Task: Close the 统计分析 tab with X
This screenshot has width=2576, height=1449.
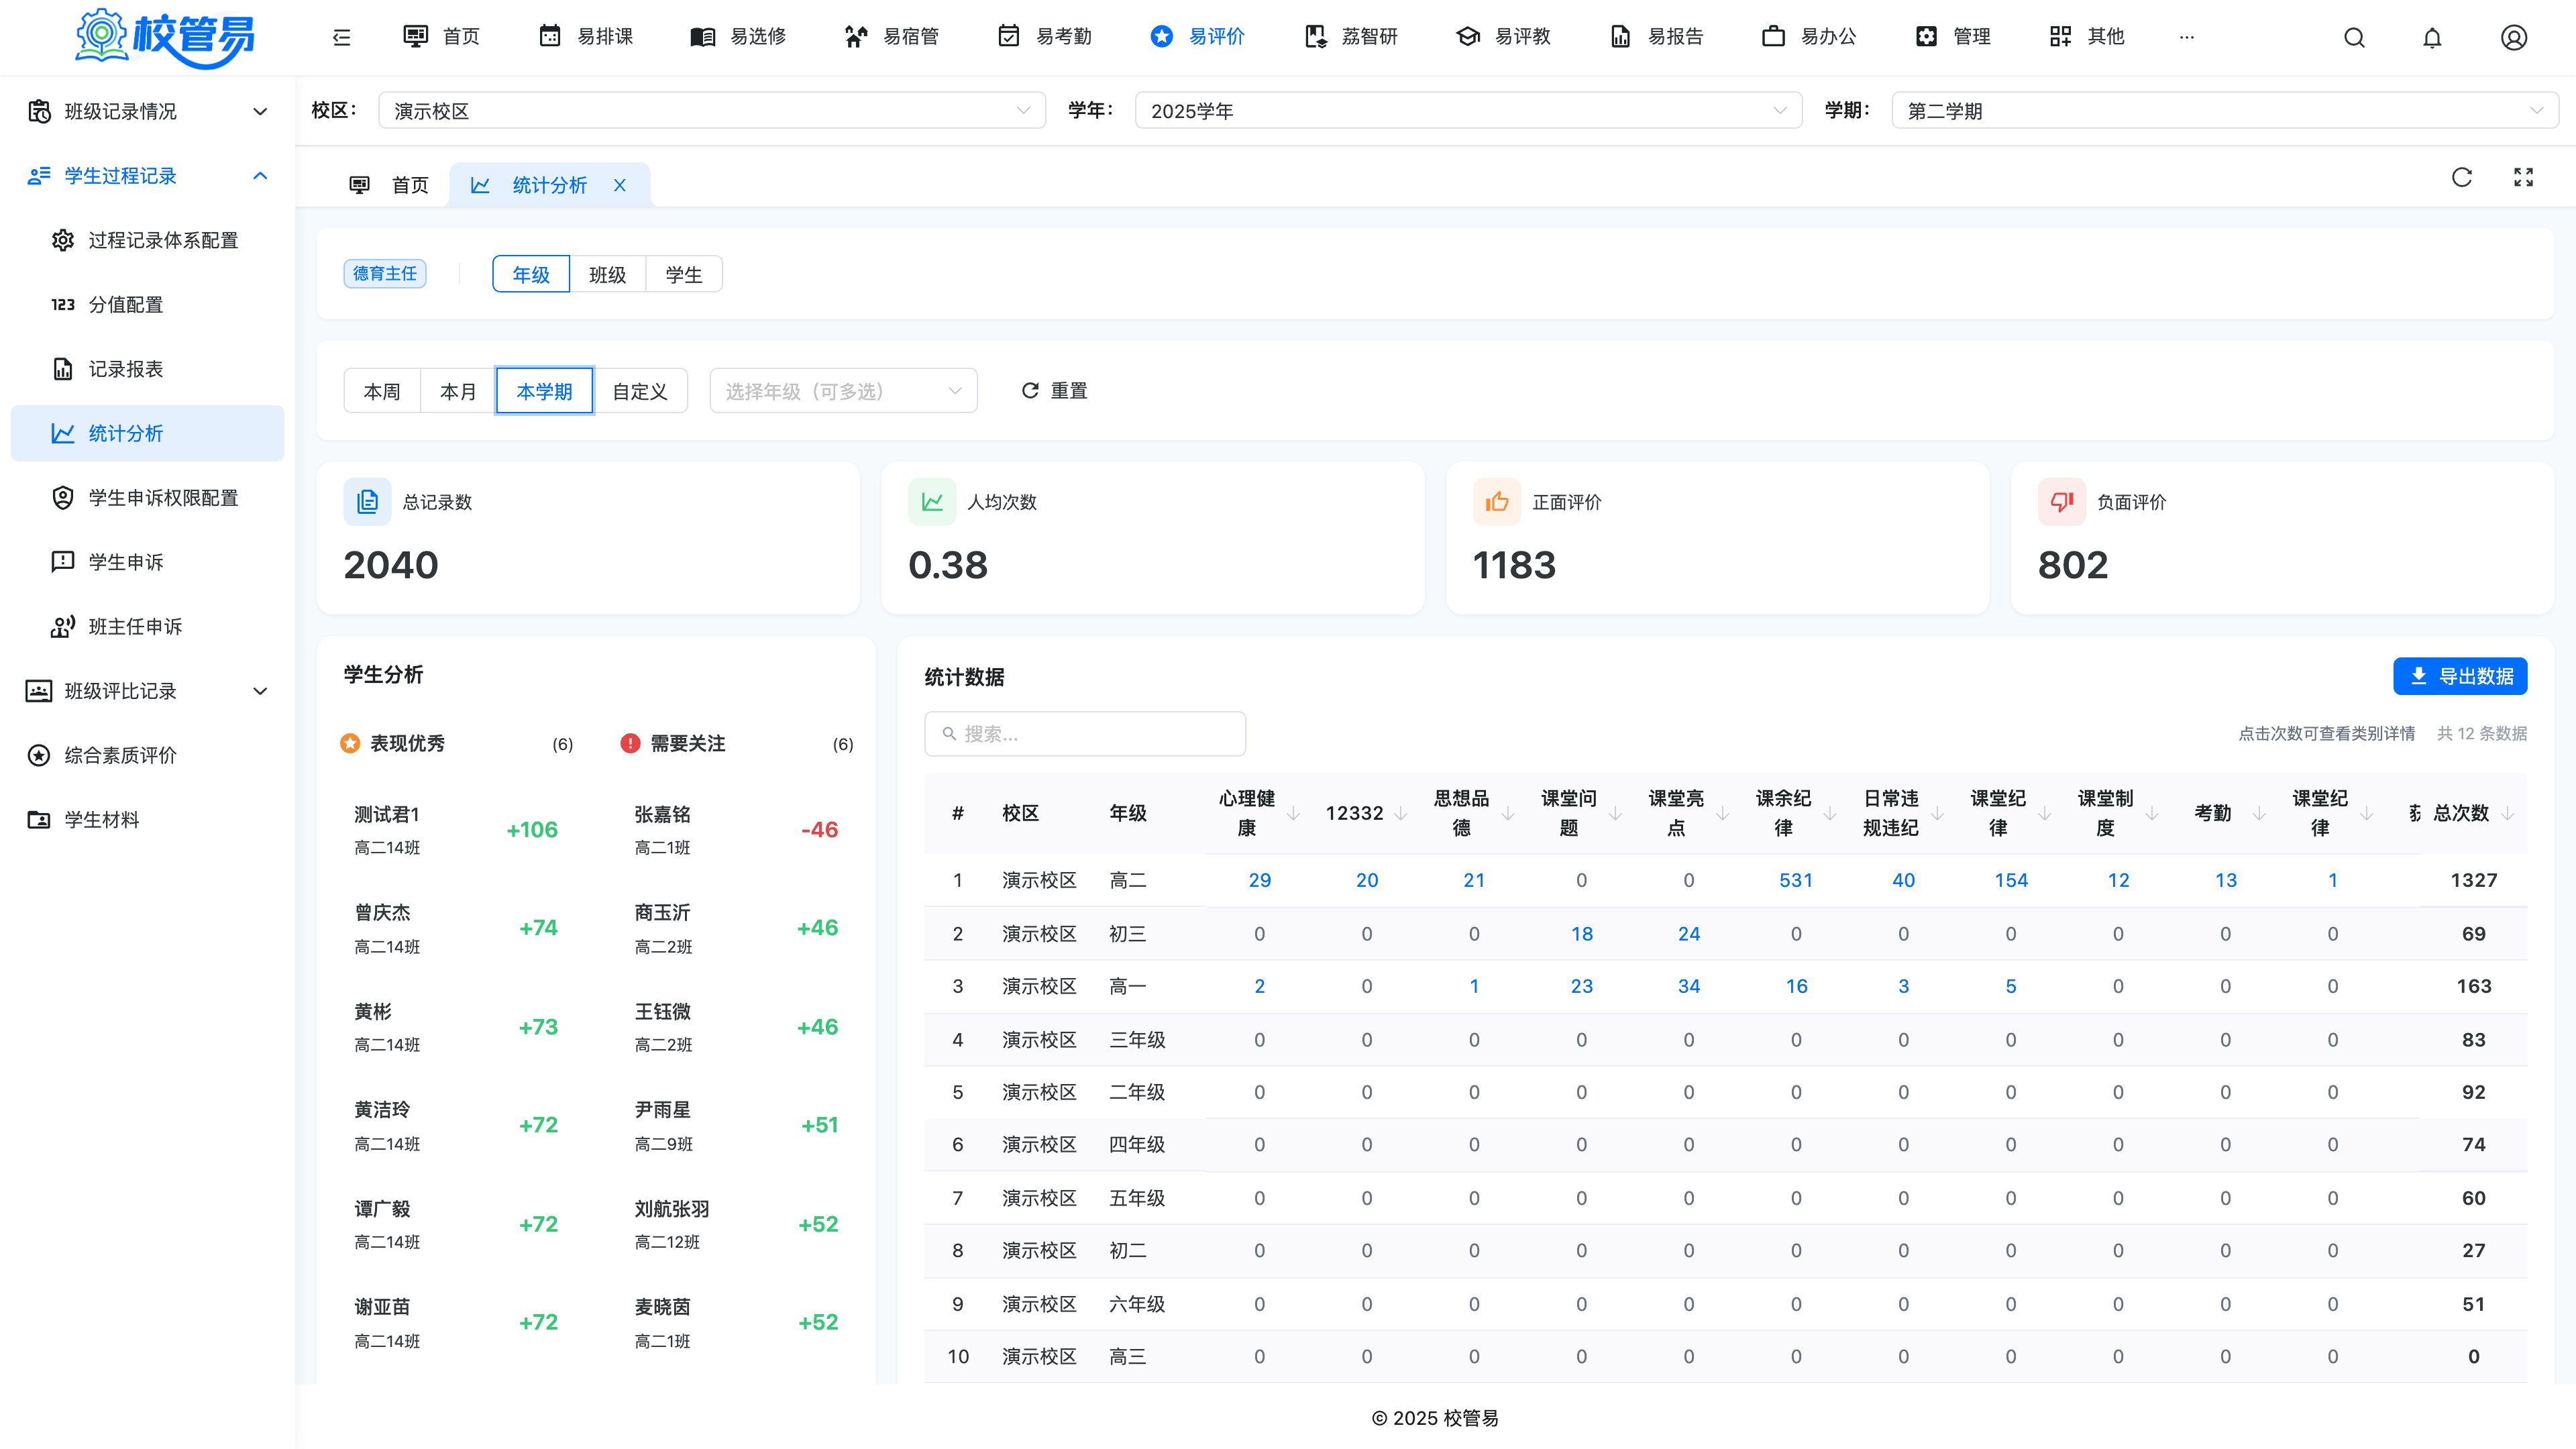Action: click(620, 185)
